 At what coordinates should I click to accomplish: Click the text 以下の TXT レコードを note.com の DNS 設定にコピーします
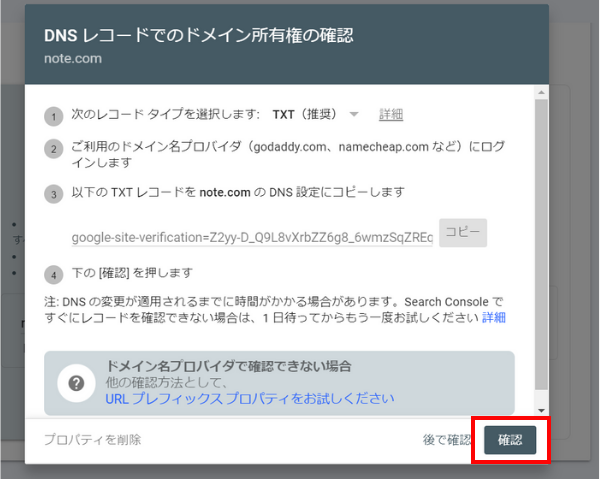[238, 192]
